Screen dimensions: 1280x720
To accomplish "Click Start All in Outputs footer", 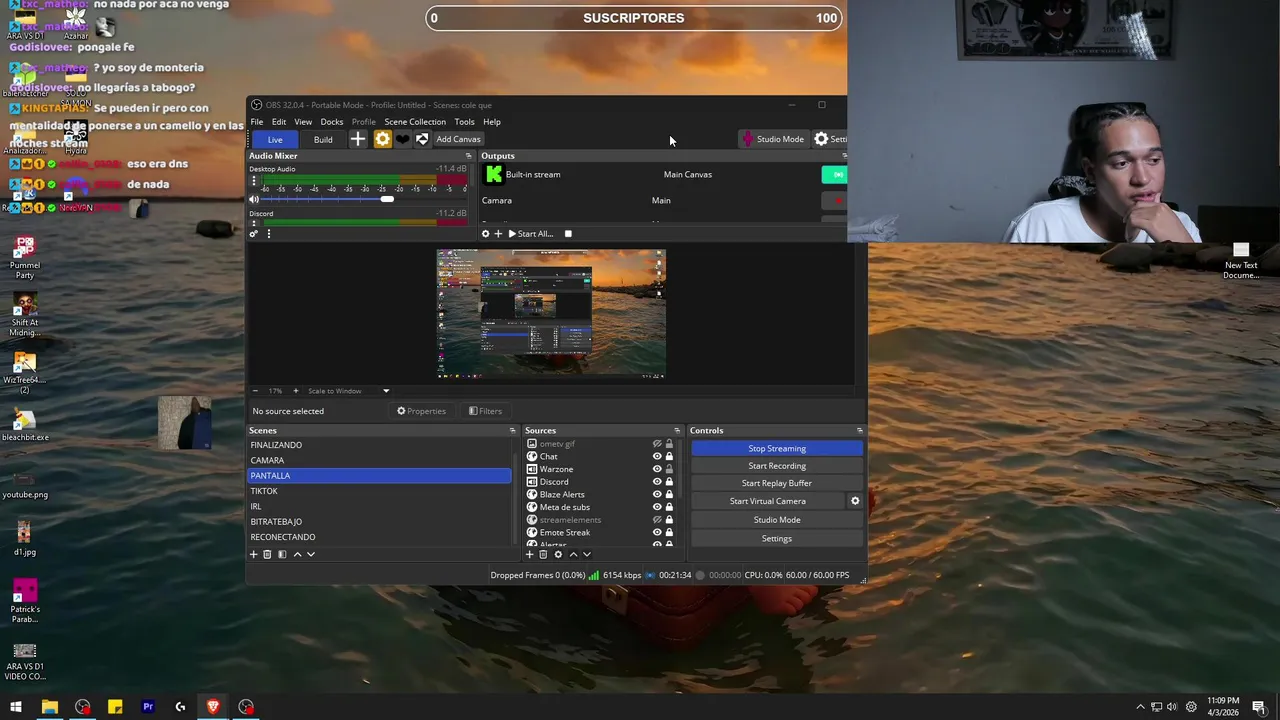I will (530, 234).
